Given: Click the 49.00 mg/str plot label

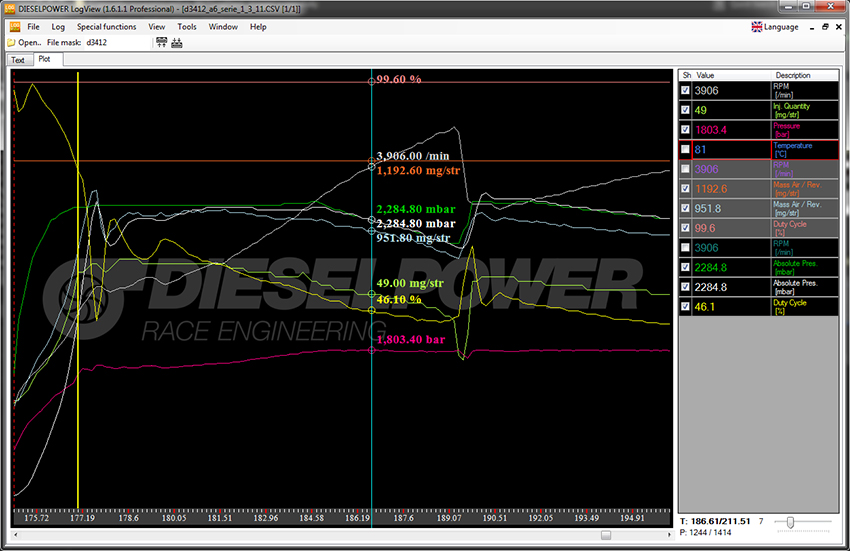Looking at the screenshot, I should (410, 283).
